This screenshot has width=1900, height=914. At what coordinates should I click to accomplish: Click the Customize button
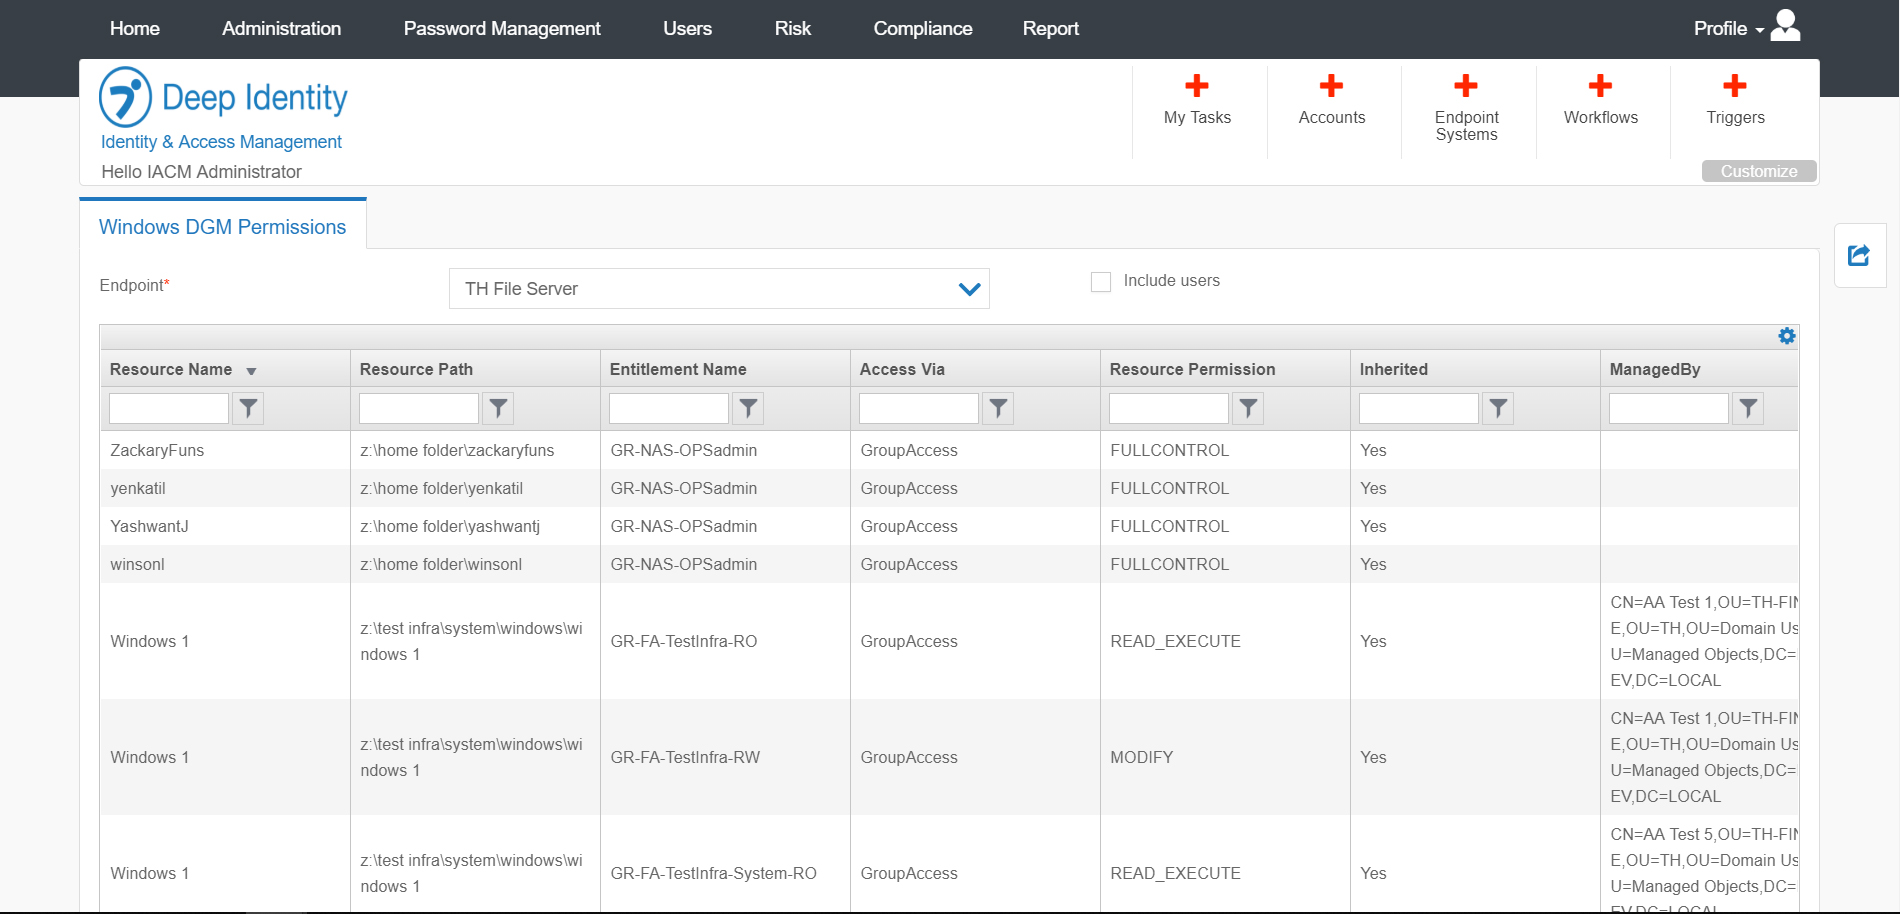pos(1758,171)
